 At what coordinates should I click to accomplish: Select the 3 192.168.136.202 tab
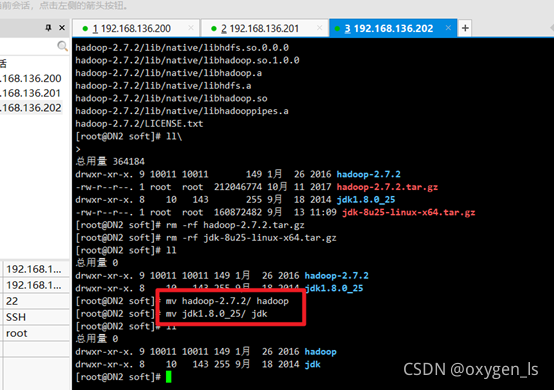(393, 28)
